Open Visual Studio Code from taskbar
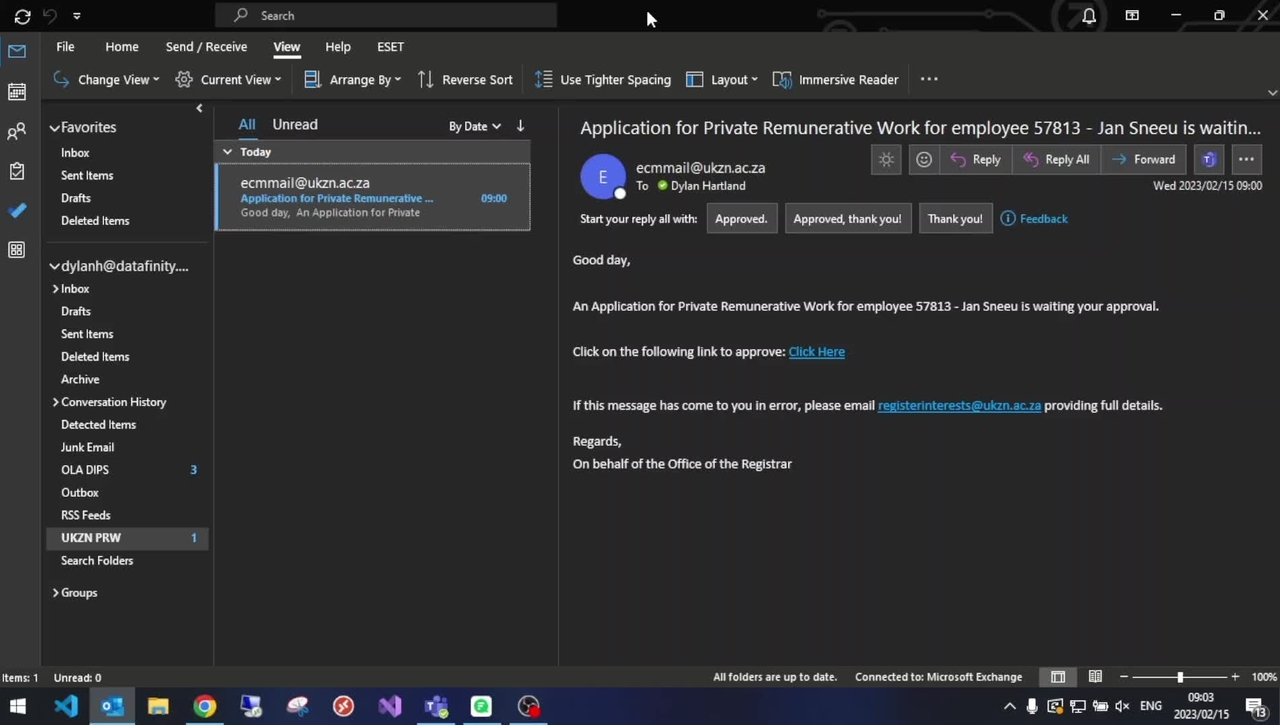The image size is (1280, 725). click(66, 706)
